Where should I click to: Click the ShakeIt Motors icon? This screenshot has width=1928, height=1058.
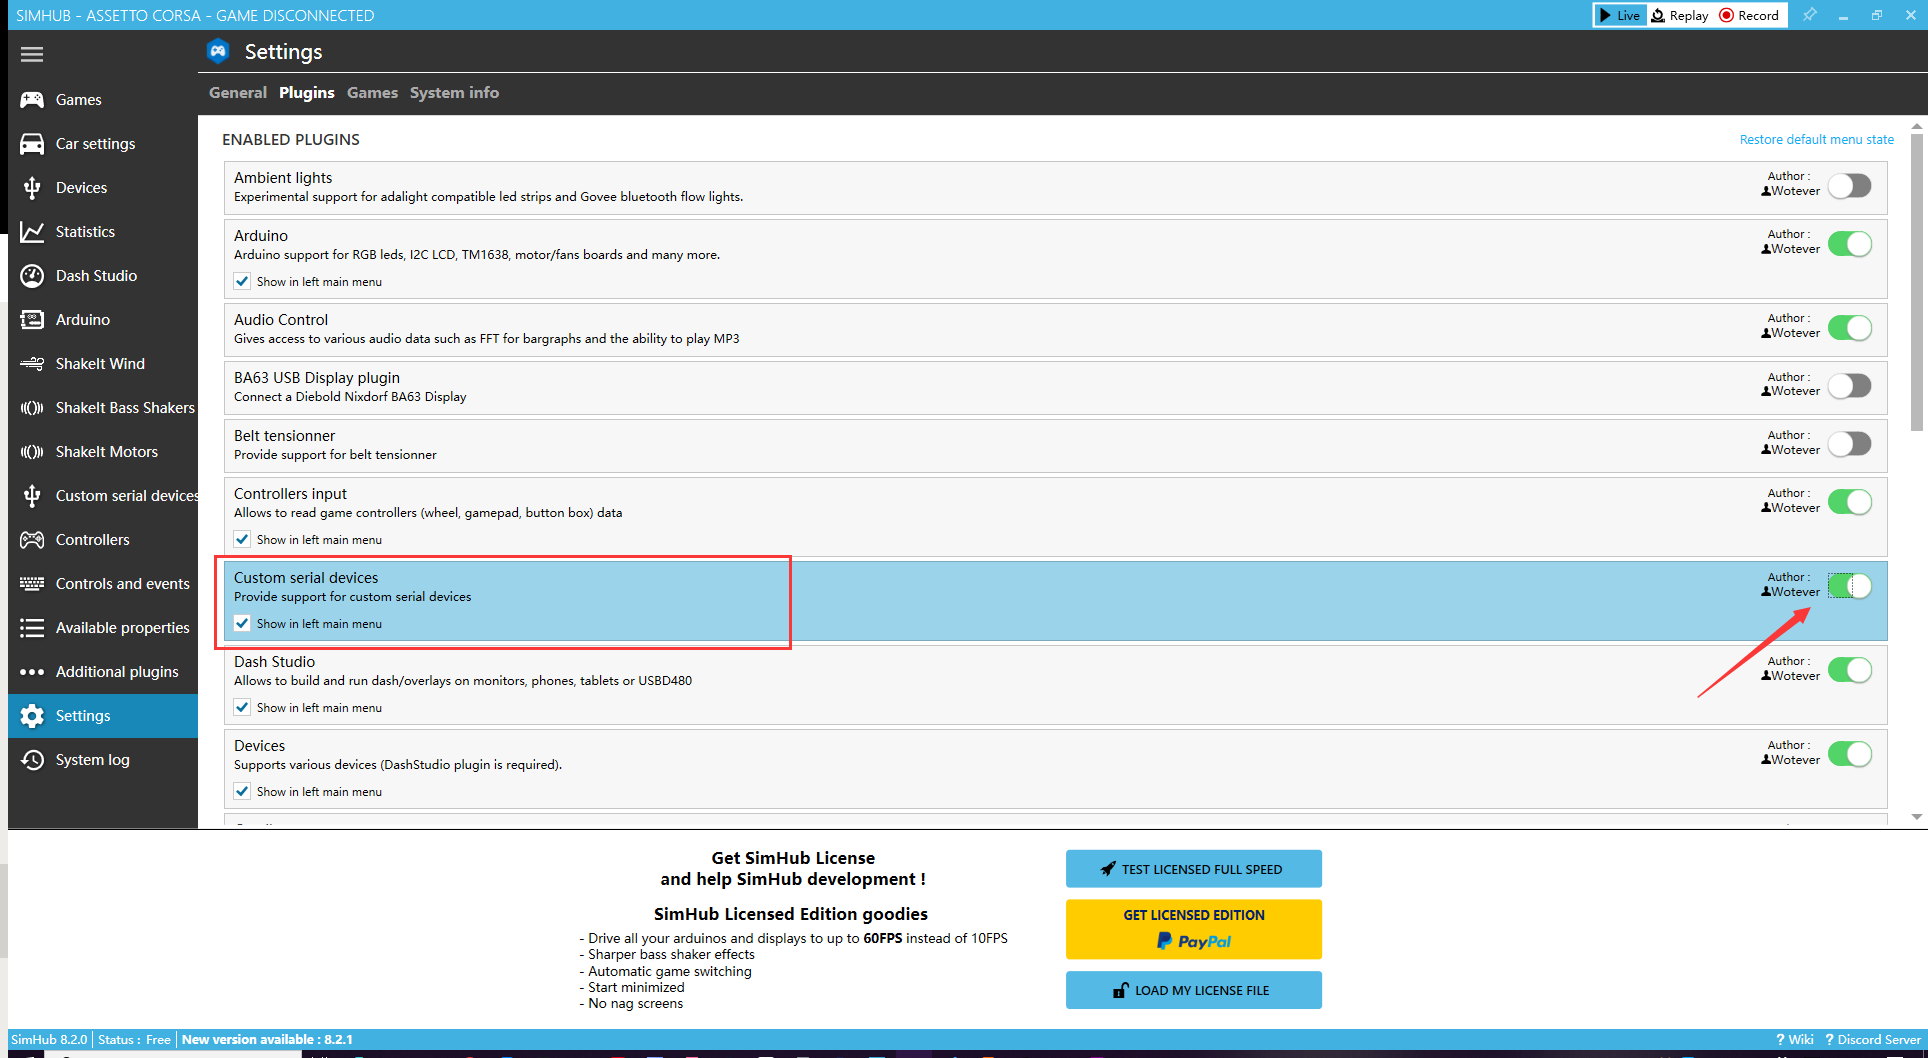pos(32,452)
